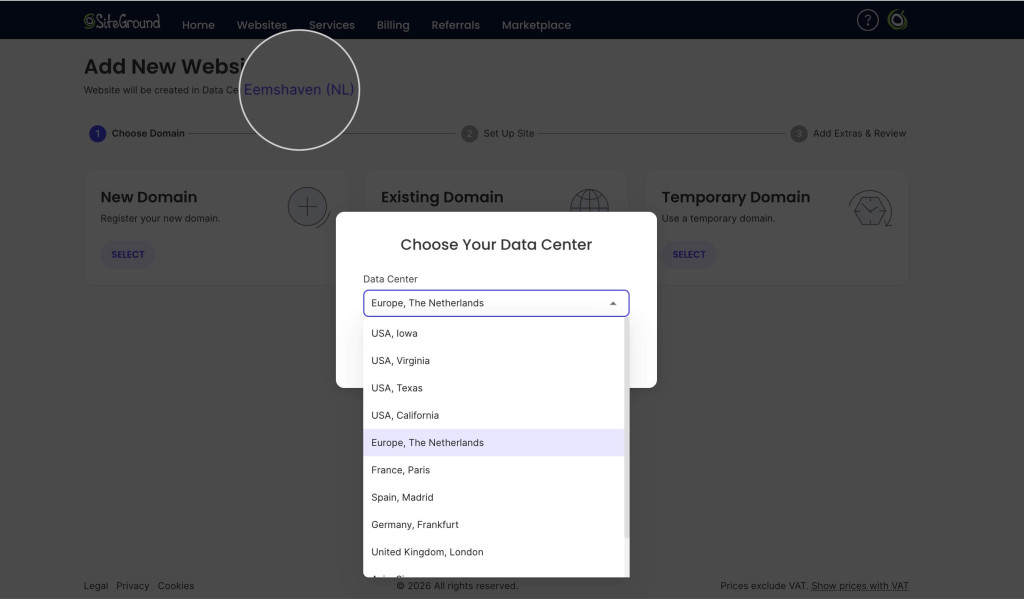
Task: Choose Spain, Madrid data center
Action: pos(494,498)
